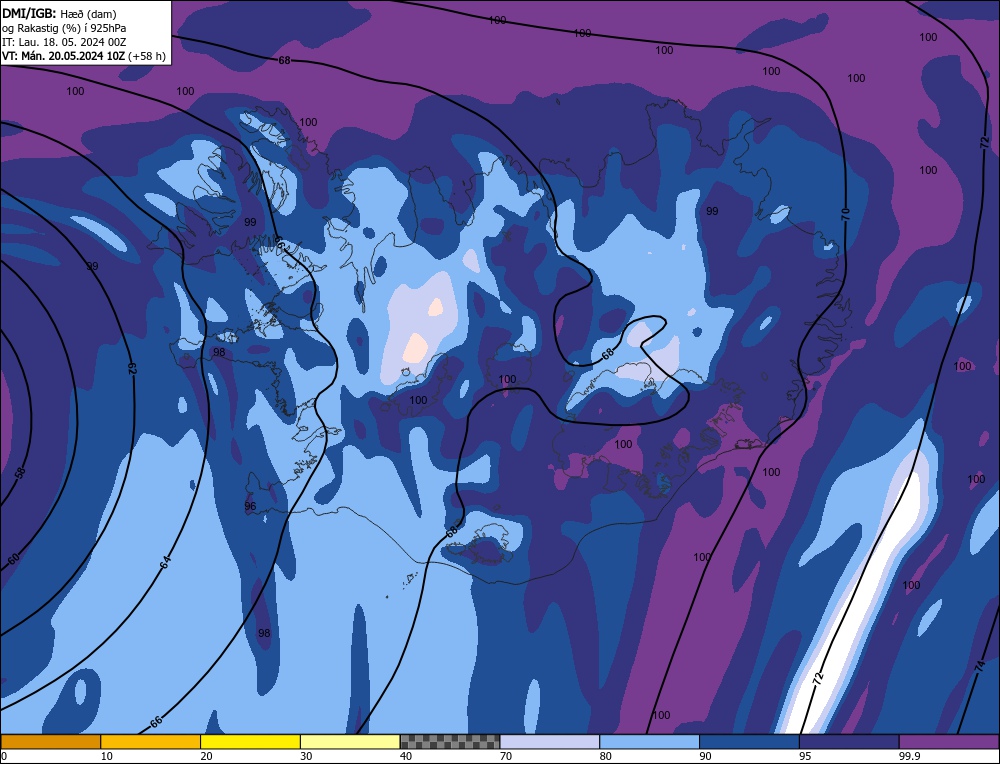Click the '70' legend tick label

tap(506, 756)
